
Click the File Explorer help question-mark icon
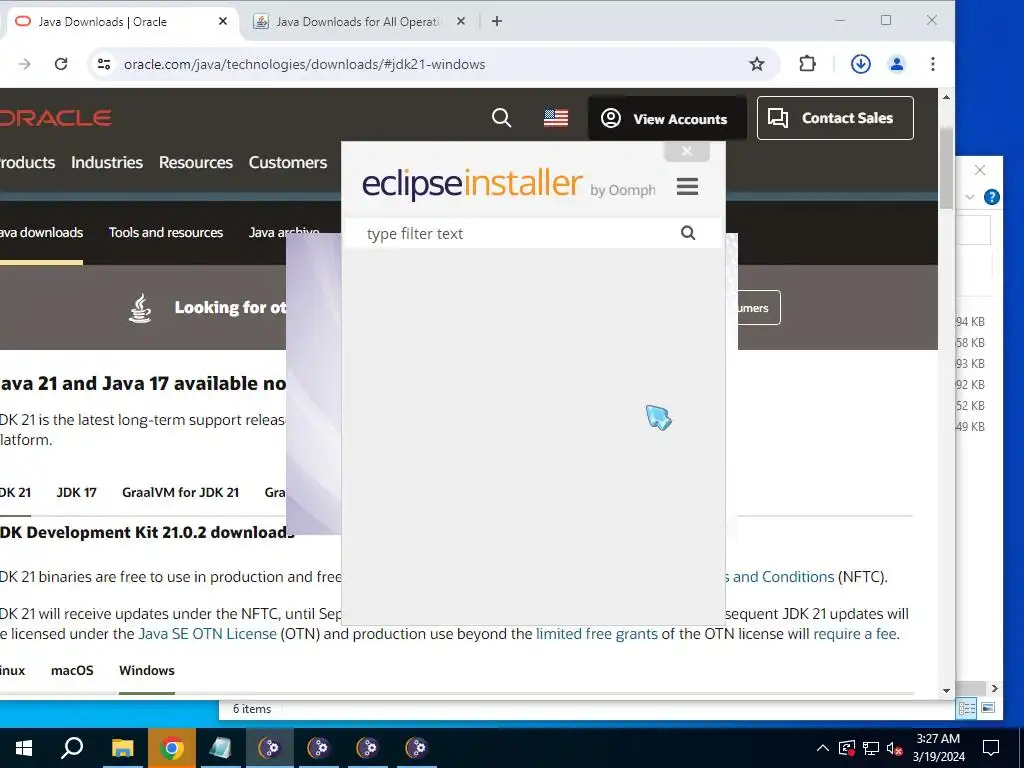point(991,197)
